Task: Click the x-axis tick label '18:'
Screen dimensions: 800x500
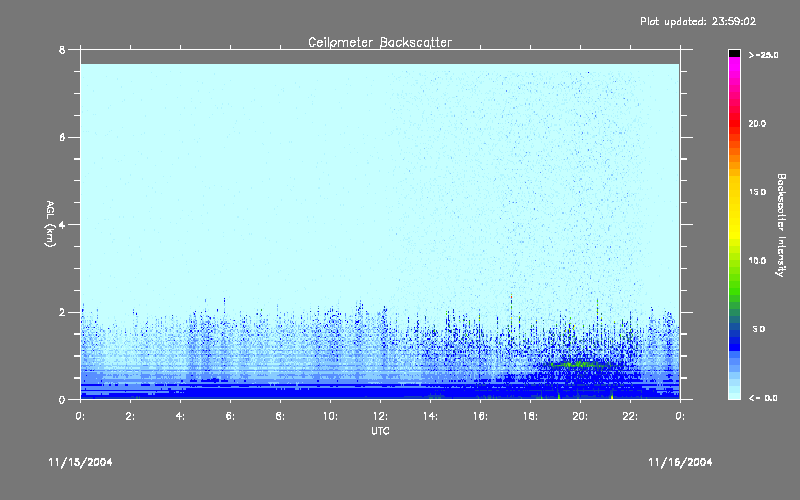Action: [x=530, y=416]
